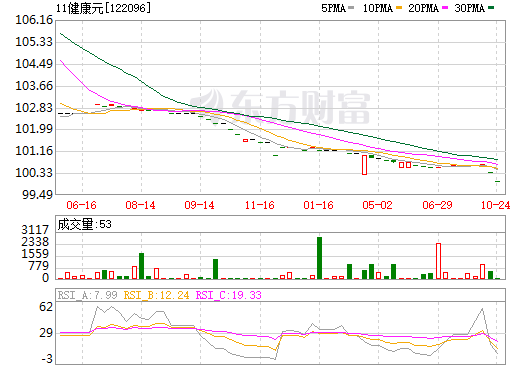Select the 10-24 date label
This screenshot has width=520, height=365.
pos(496,205)
